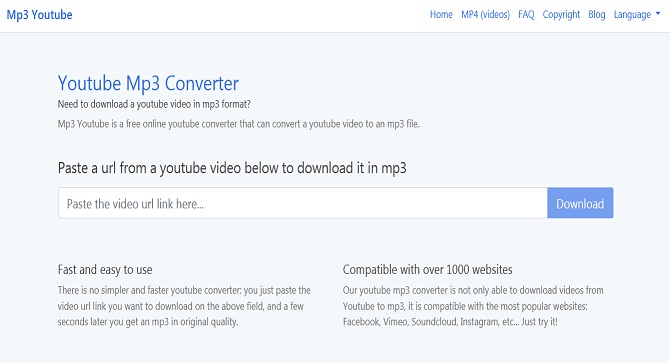This screenshot has height=363, width=670.
Task: Visit the Blog link
Action: click(x=597, y=15)
